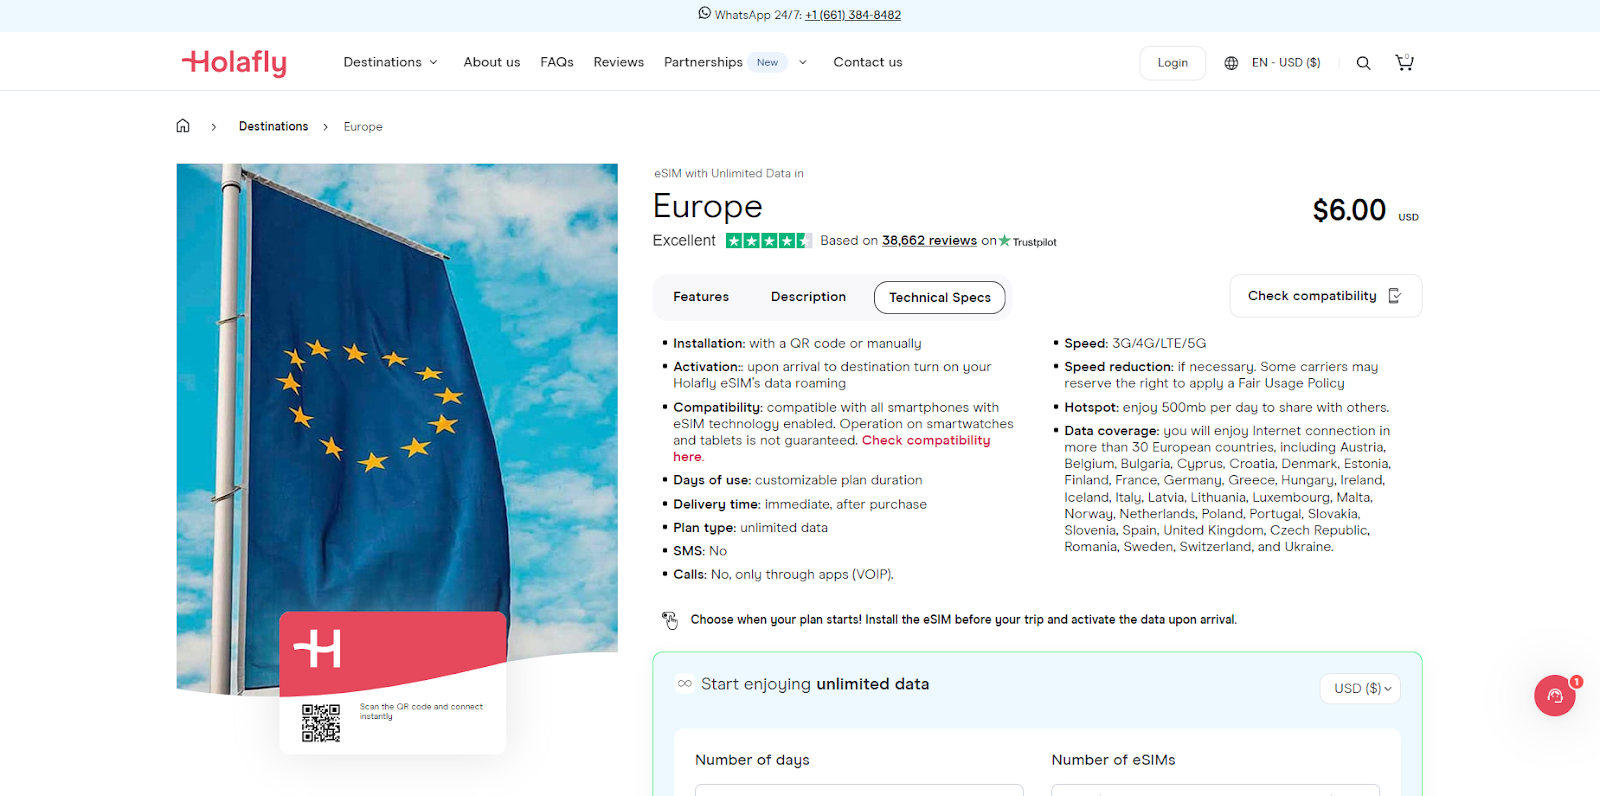
Task: Click the Number of days label
Action: 752,760
